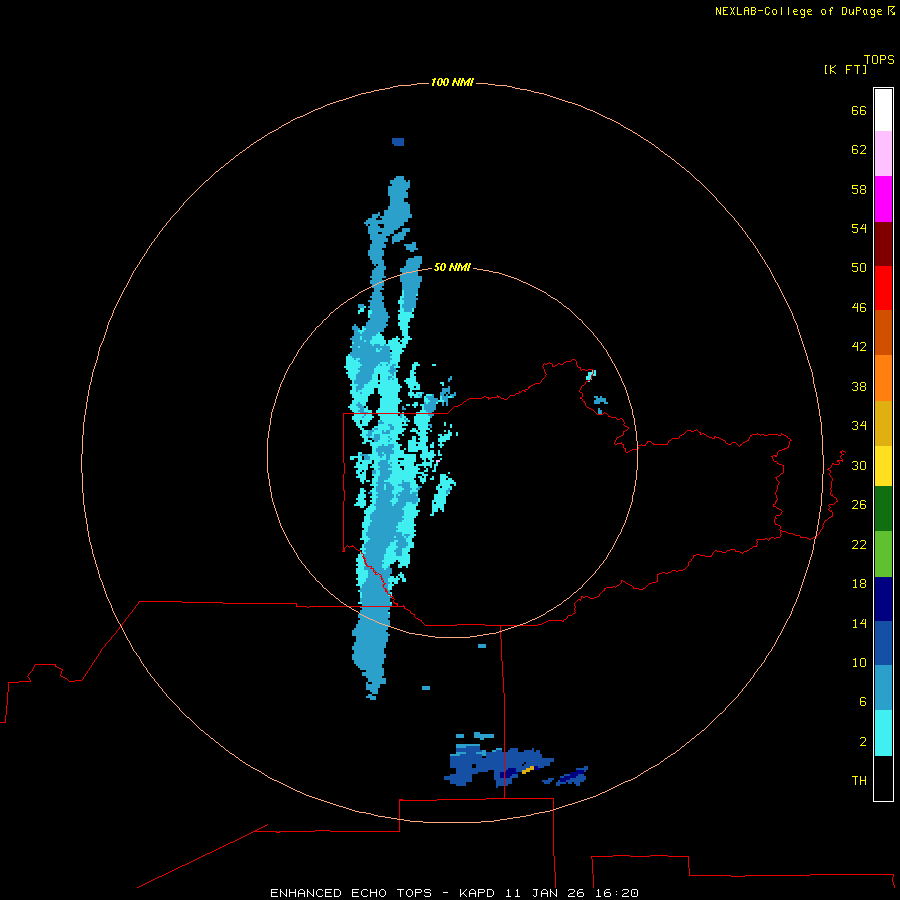Select the yellow 30 kft legend swatch
The image size is (900, 900).
883,466
